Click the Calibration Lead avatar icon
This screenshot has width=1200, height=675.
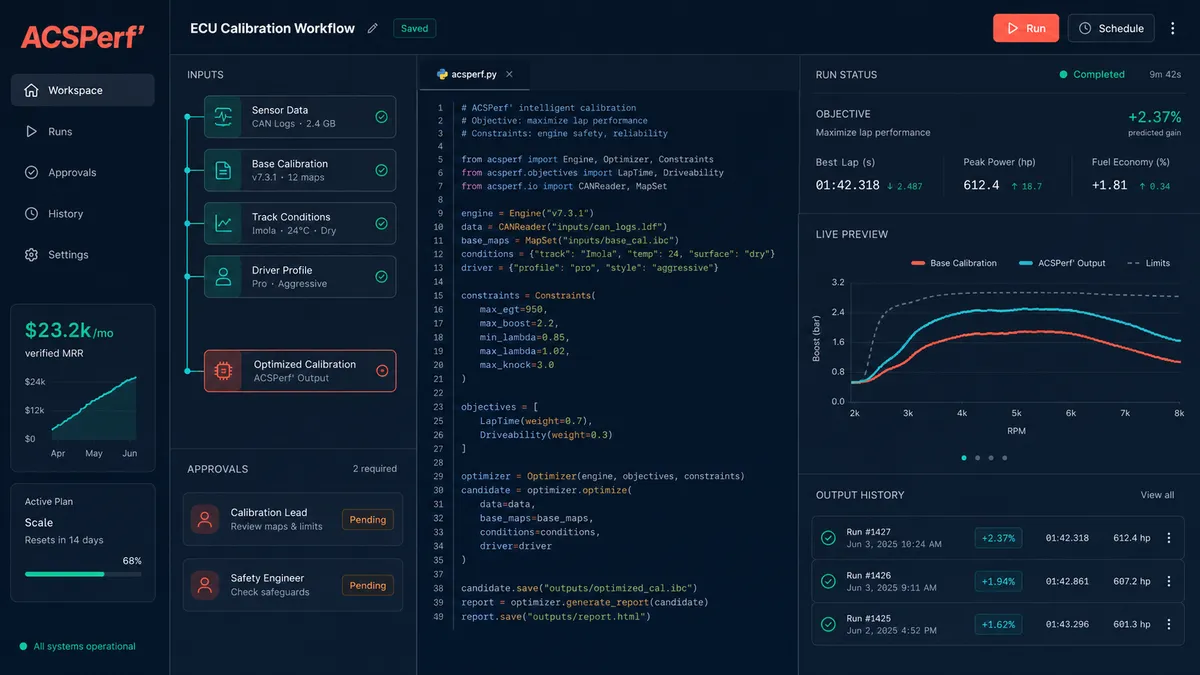pyautogui.click(x=205, y=519)
